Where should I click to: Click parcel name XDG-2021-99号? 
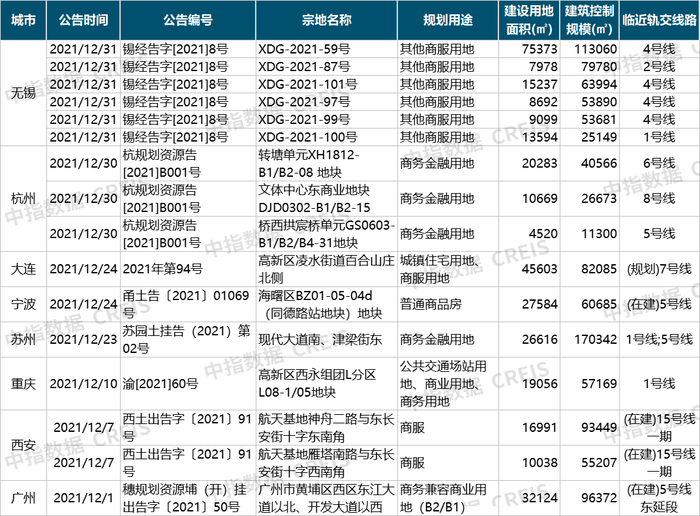coord(304,120)
